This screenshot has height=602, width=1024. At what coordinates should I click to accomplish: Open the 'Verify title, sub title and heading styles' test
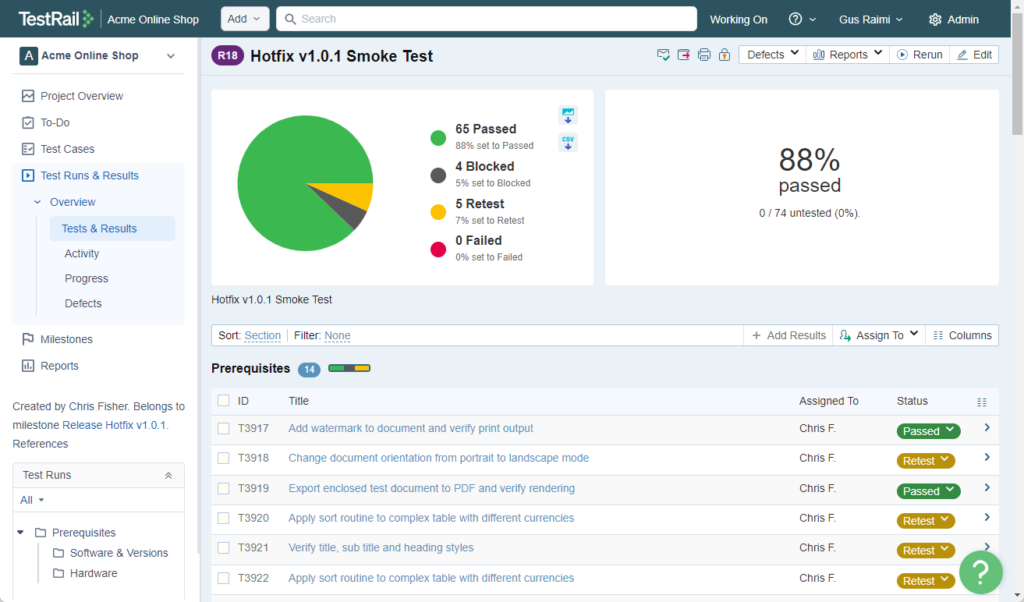coord(381,548)
